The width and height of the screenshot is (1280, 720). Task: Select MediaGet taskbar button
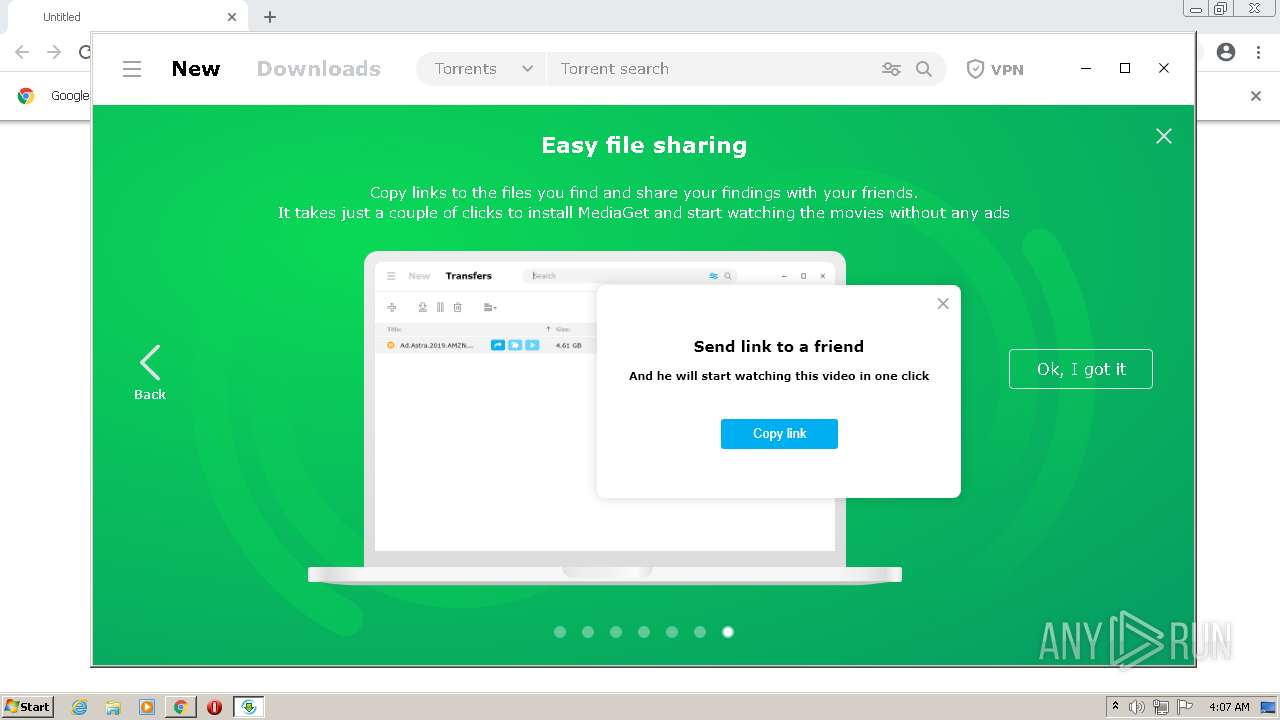(249, 707)
